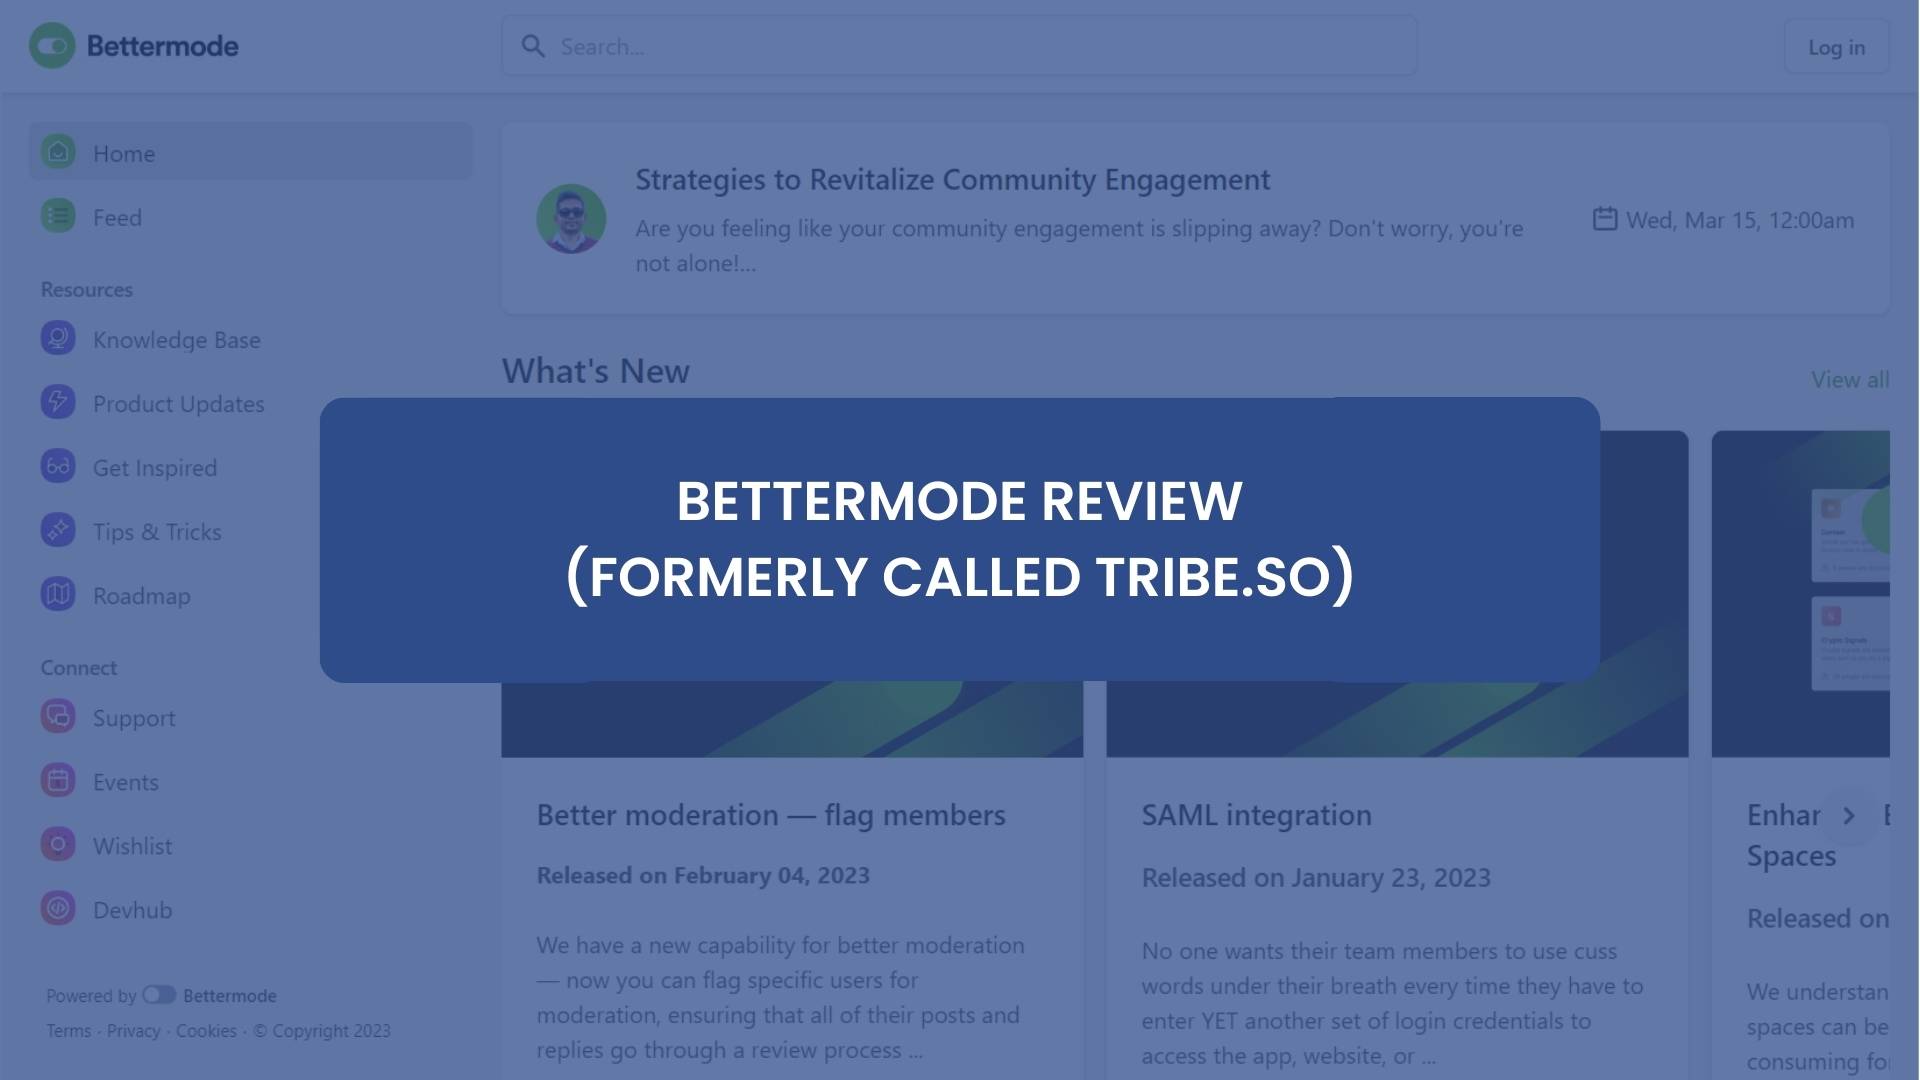Select the Feed menu item
The image size is (1920, 1080).
click(116, 214)
